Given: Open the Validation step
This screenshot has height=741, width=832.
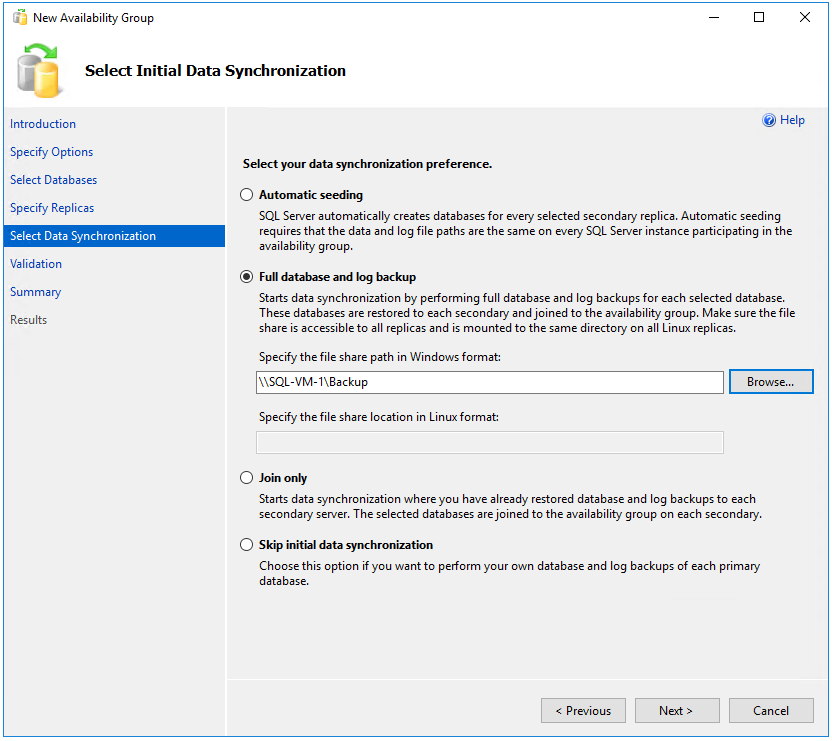Looking at the screenshot, I should [x=35, y=263].
